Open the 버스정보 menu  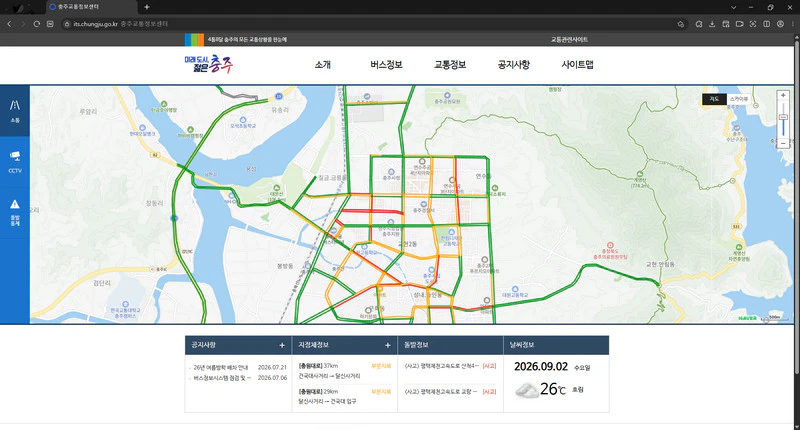(x=386, y=65)
